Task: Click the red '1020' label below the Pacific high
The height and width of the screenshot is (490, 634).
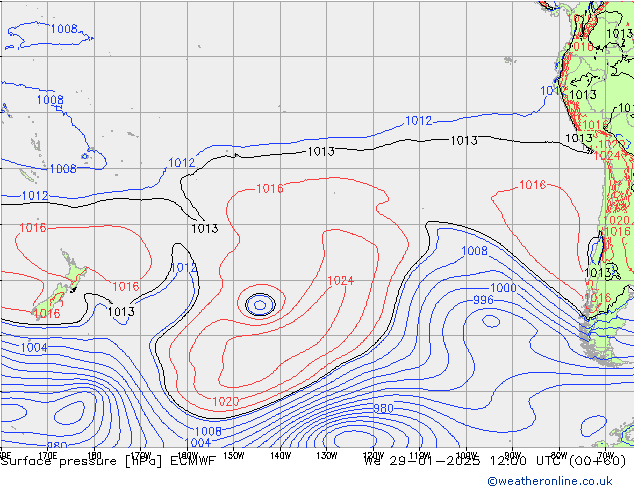Action: [x=226, y=401]
